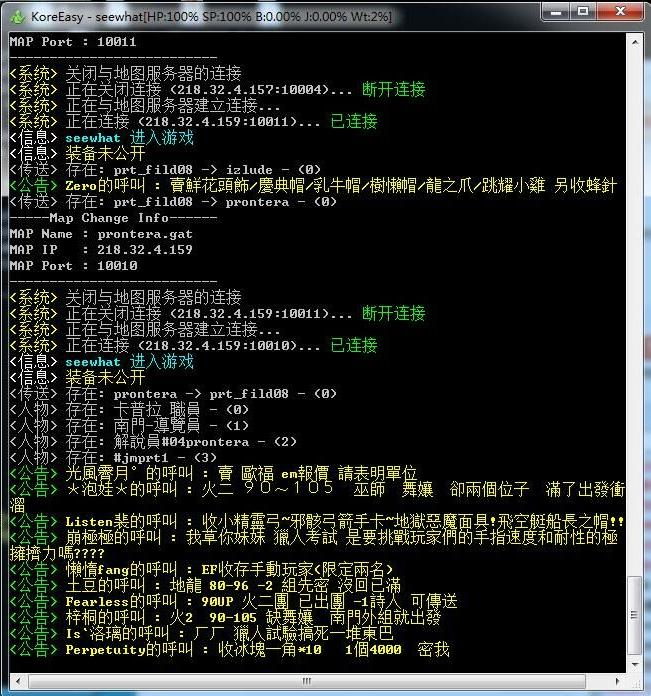This screenshot has height=696, width=651.
Task: Click the 'MAP Name : prontera.gat' line
Action: 100,234
